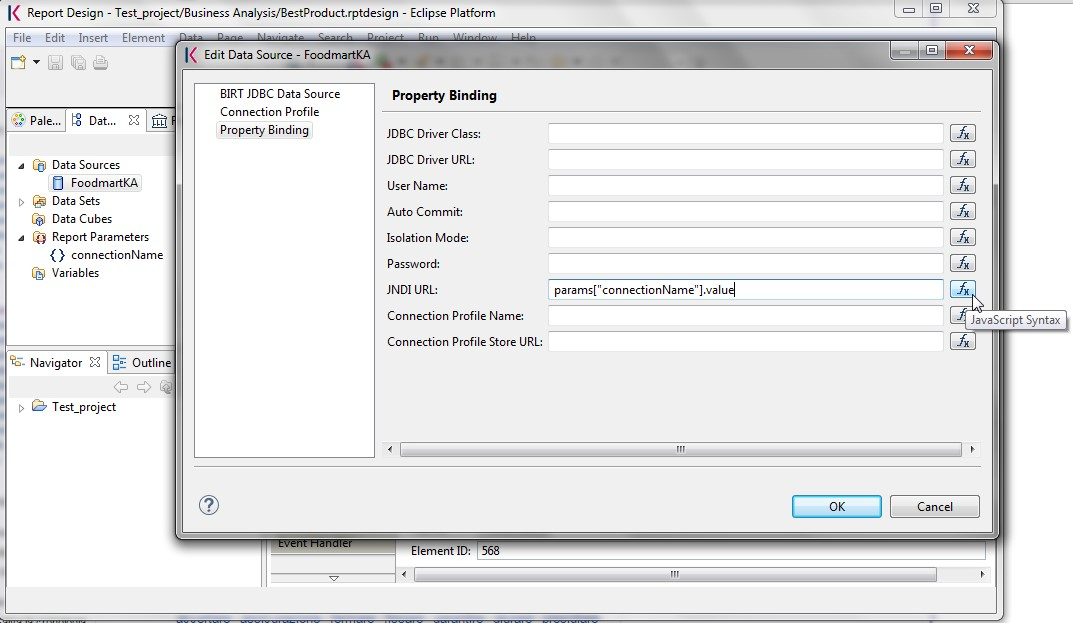Click the down arrow below Event Handler
Viewport: 1073px width, 623px height.
pyautogui.click(x=333, y=578)
